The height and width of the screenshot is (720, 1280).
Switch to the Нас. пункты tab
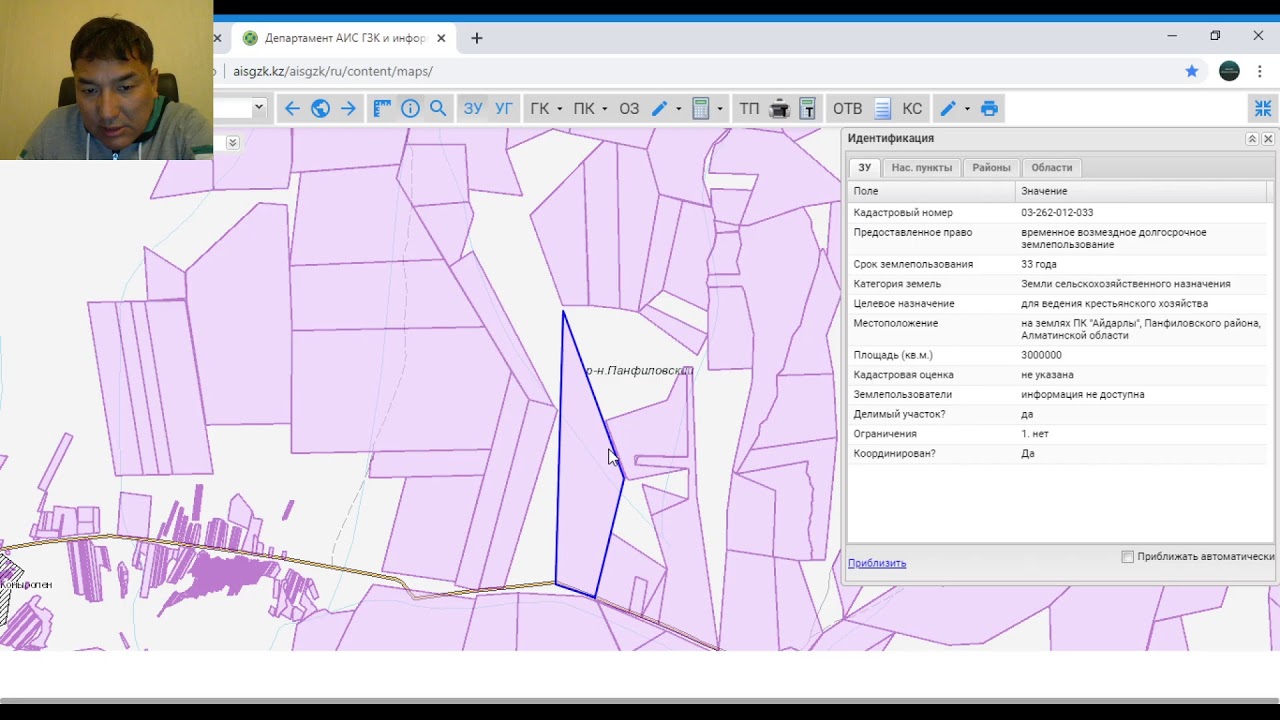922,168
